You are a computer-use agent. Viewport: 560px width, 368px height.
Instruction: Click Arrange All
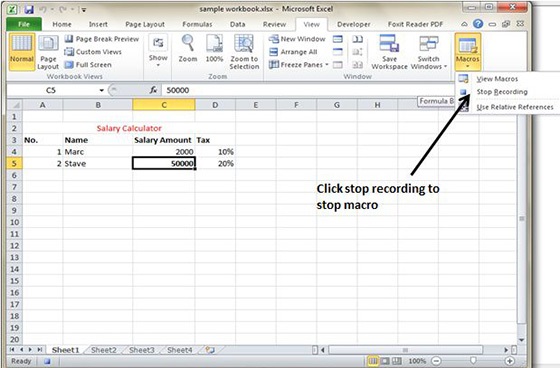(x=293, y=52)
